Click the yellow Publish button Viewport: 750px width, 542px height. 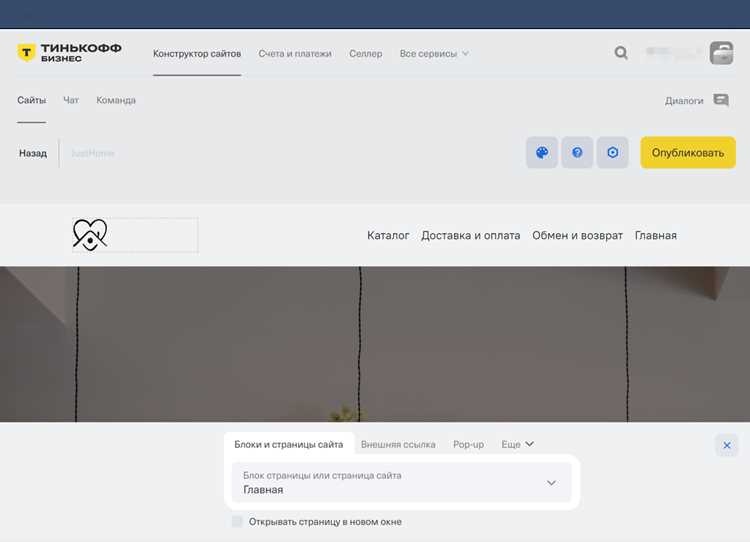coord(688,153)
